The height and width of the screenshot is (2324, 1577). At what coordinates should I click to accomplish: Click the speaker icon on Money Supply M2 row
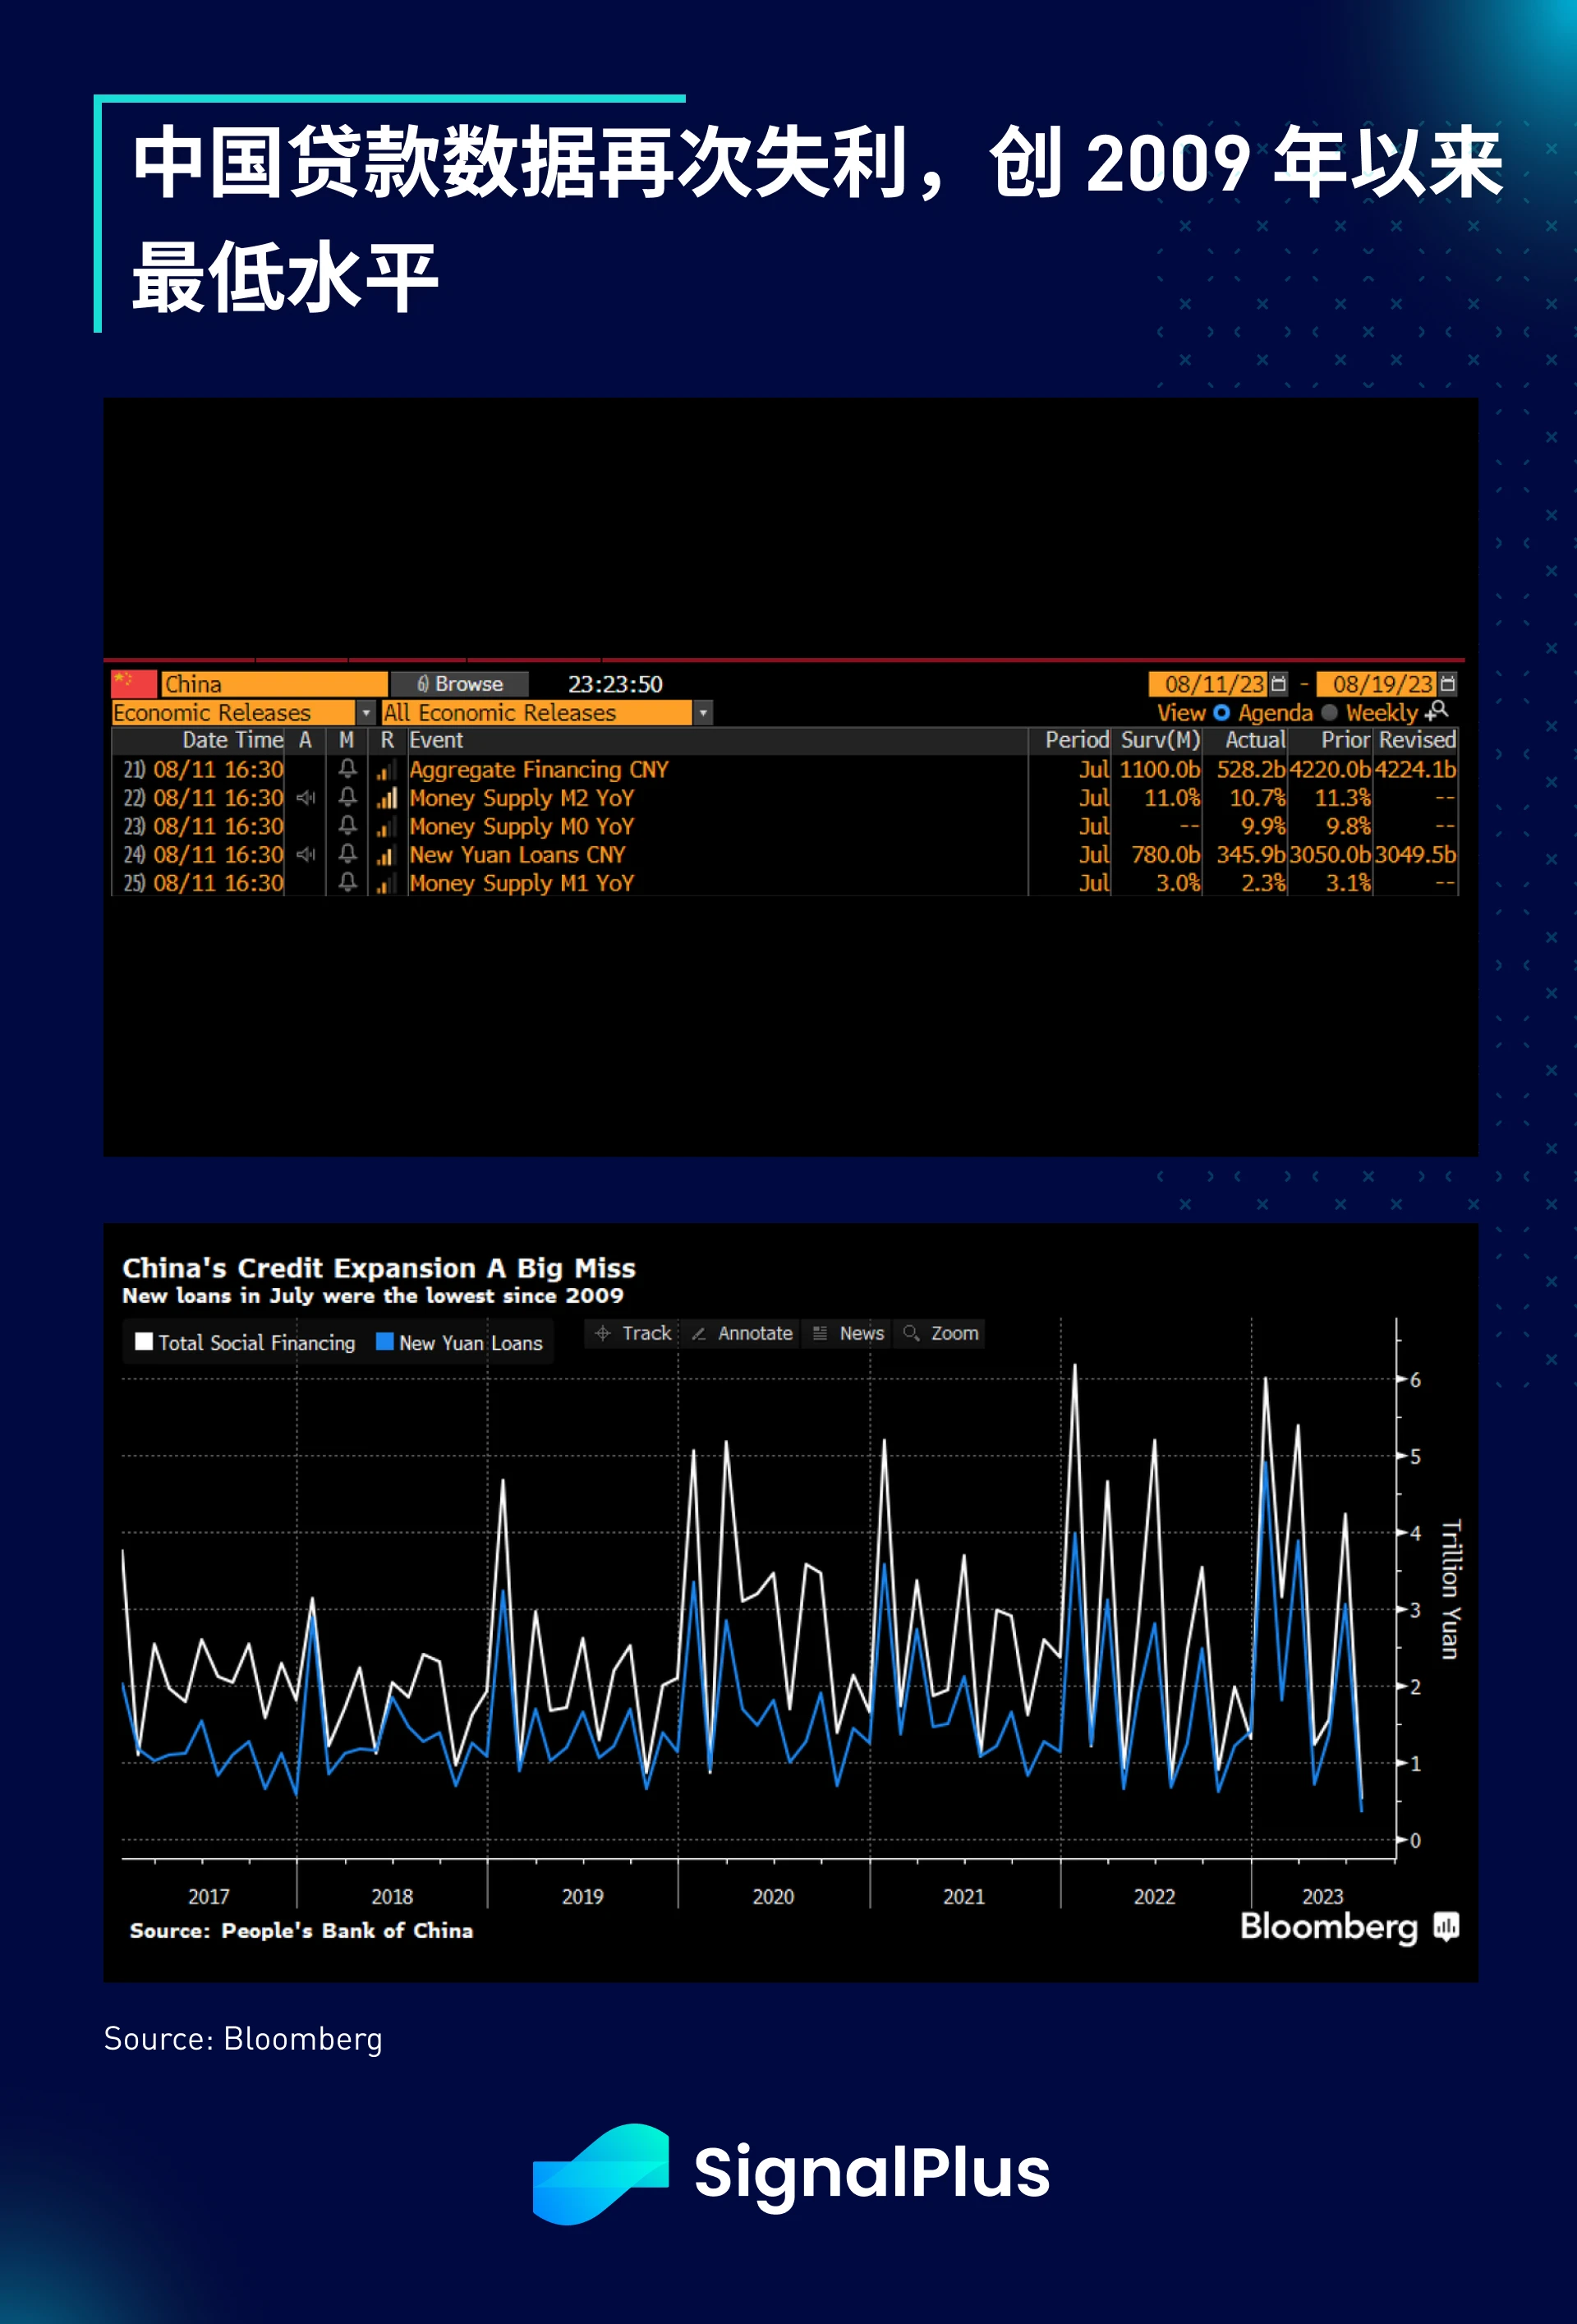click(306, 798)
